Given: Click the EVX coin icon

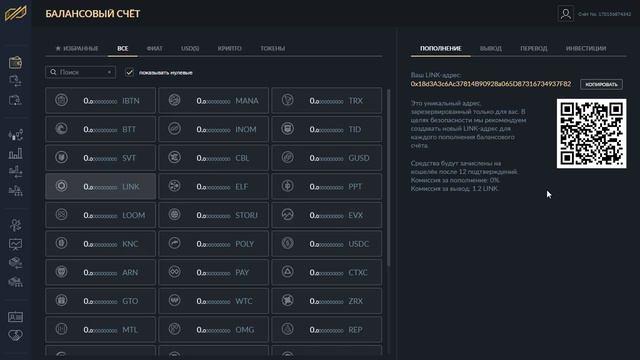Looking at the screenshot, I should [287, 214].
